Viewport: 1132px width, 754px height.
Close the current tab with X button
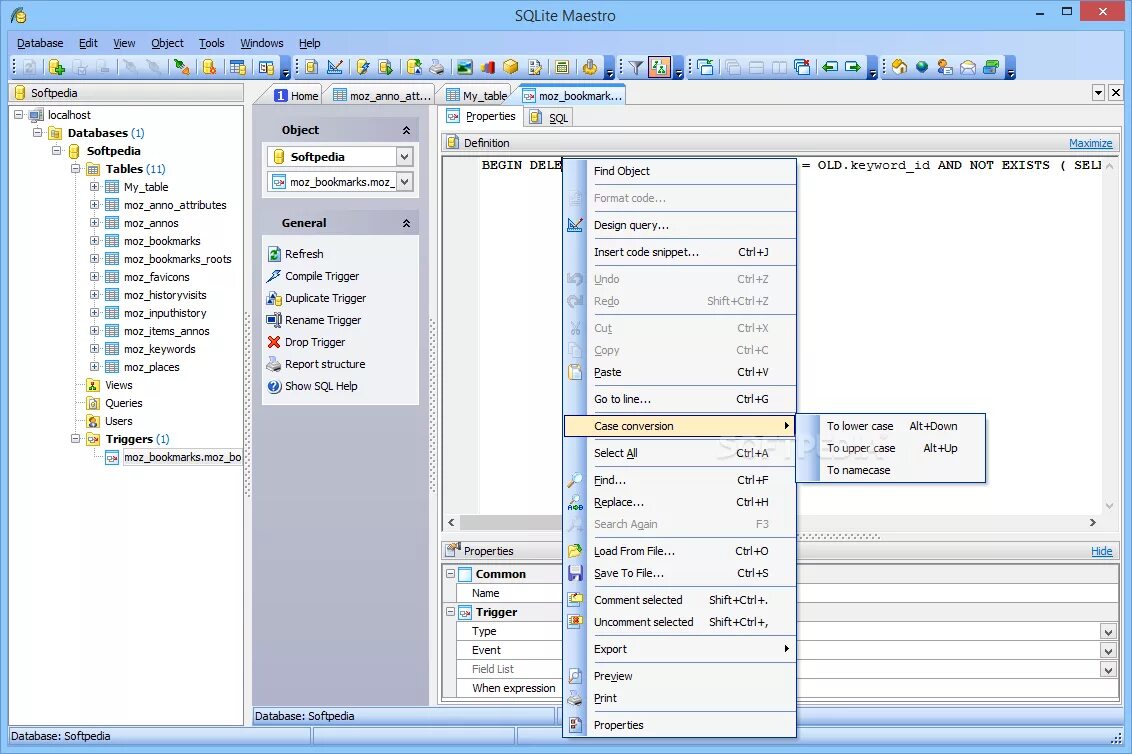1115,92
